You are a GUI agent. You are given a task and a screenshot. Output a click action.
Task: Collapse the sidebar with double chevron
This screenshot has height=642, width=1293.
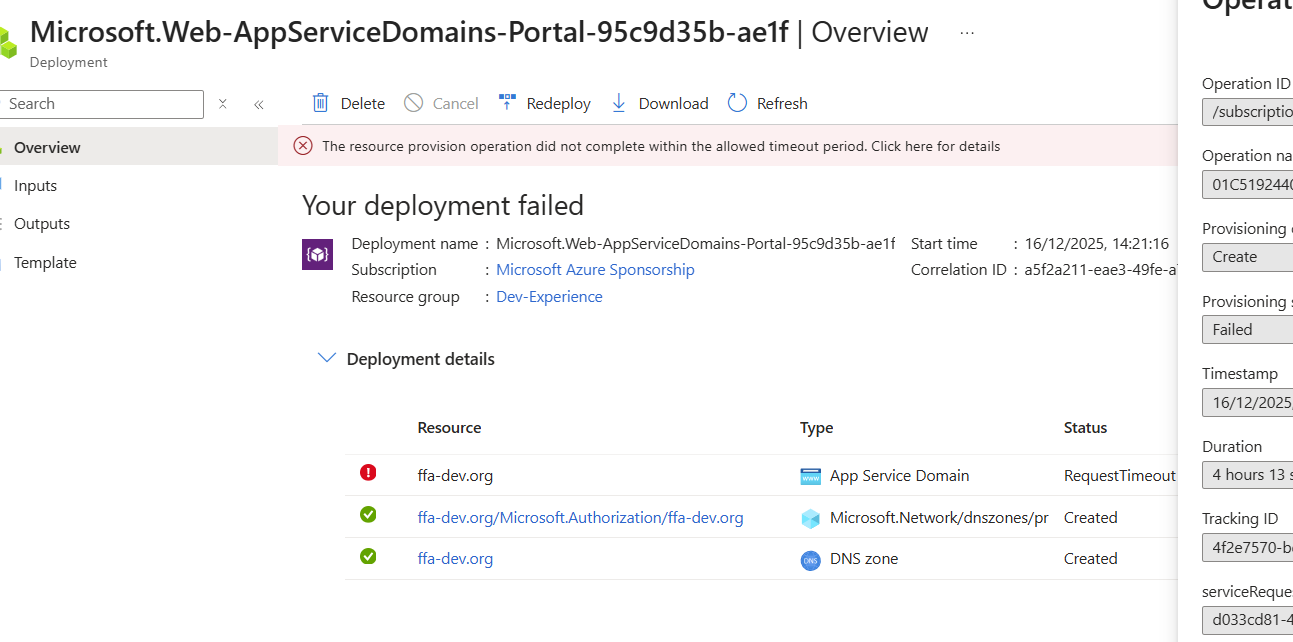tap(258, 104)
